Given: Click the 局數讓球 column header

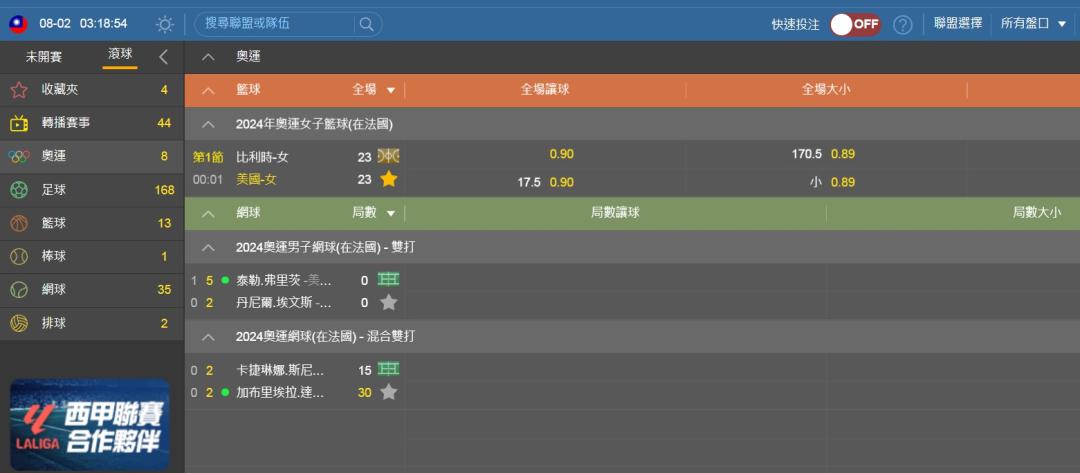Looking at the screenshot, I should coord(615,213).
